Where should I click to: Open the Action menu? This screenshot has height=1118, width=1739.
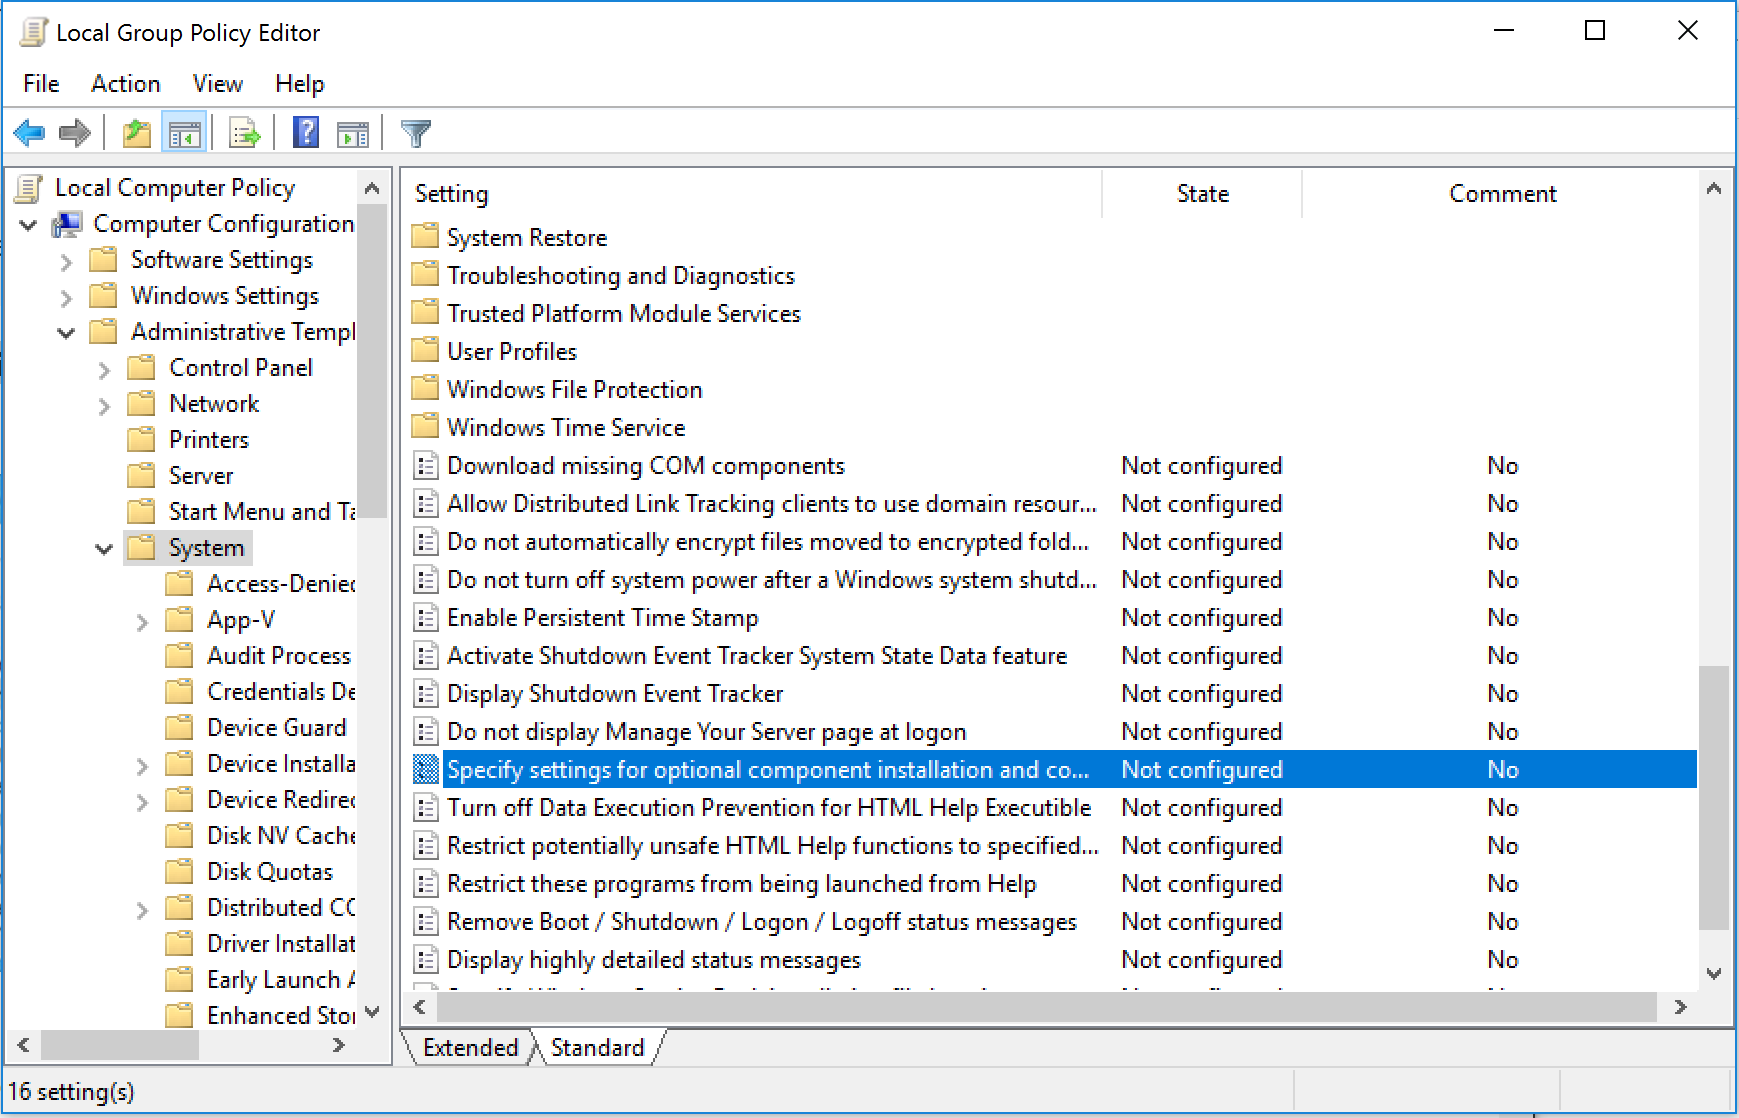125,84
